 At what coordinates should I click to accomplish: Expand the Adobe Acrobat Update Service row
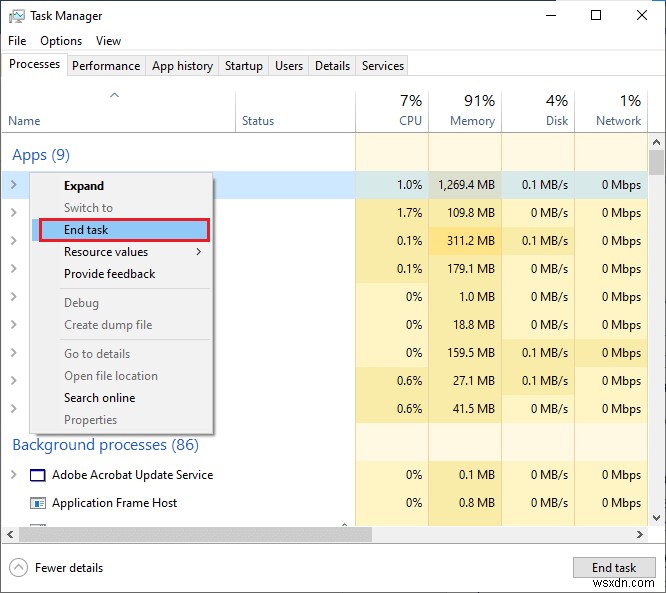14,475
